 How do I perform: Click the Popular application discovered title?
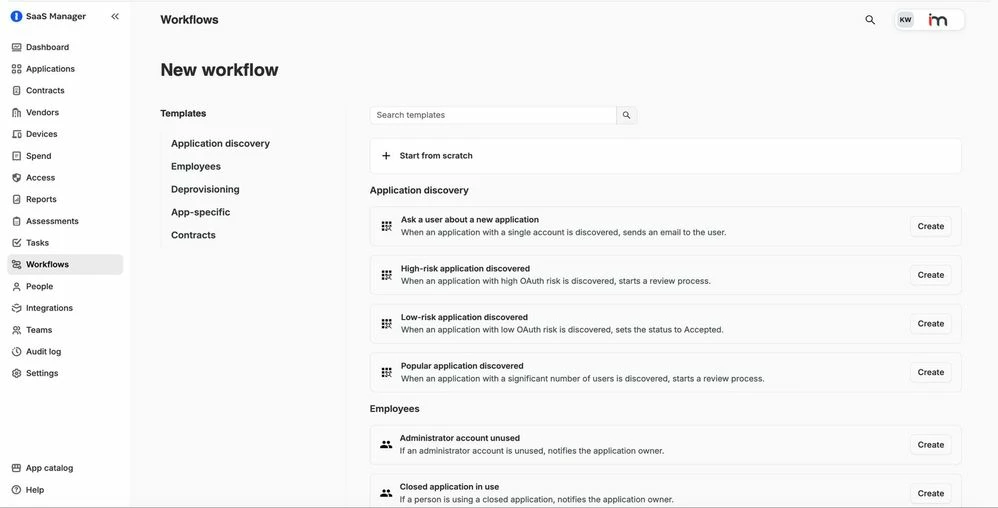tap(461, 366)
